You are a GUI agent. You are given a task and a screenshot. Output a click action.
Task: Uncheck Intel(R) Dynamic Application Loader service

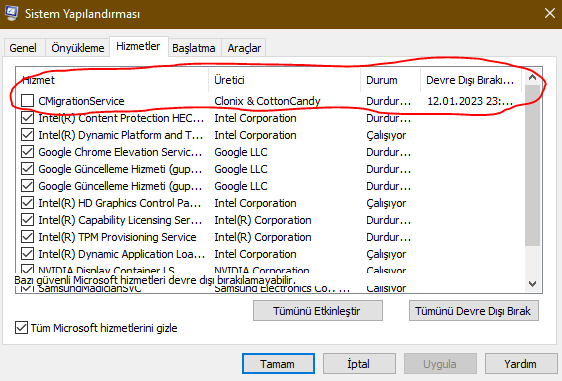coord(28,254)
